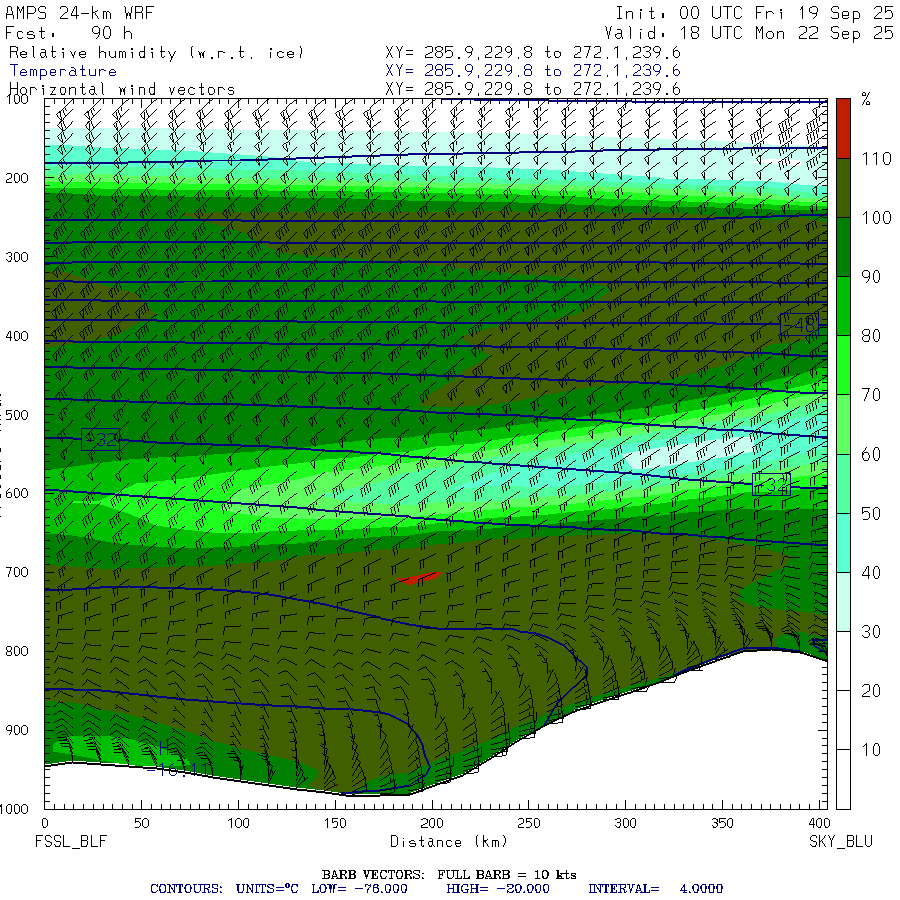Viewport: 900px width, 900px height.
Task: Click the red color swatch above 110
Action: [843, 129]
